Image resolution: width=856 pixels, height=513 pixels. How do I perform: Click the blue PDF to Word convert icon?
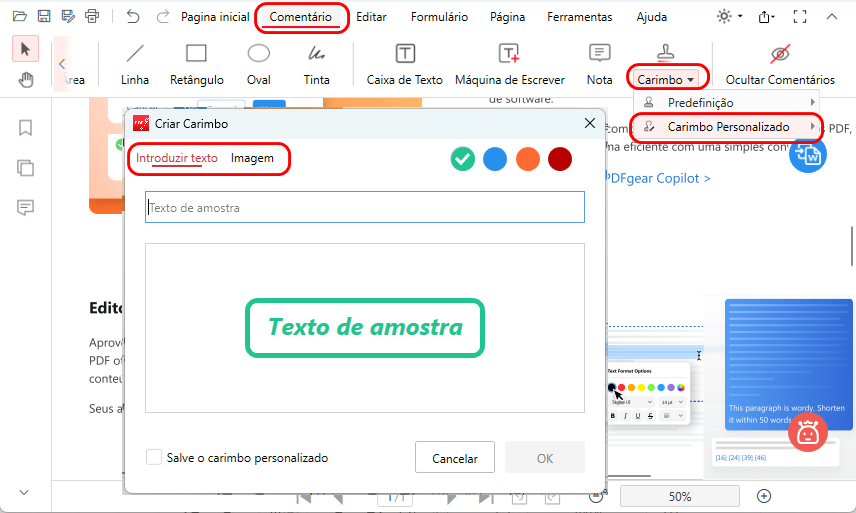pyautogui.click(x=808, y=154)
